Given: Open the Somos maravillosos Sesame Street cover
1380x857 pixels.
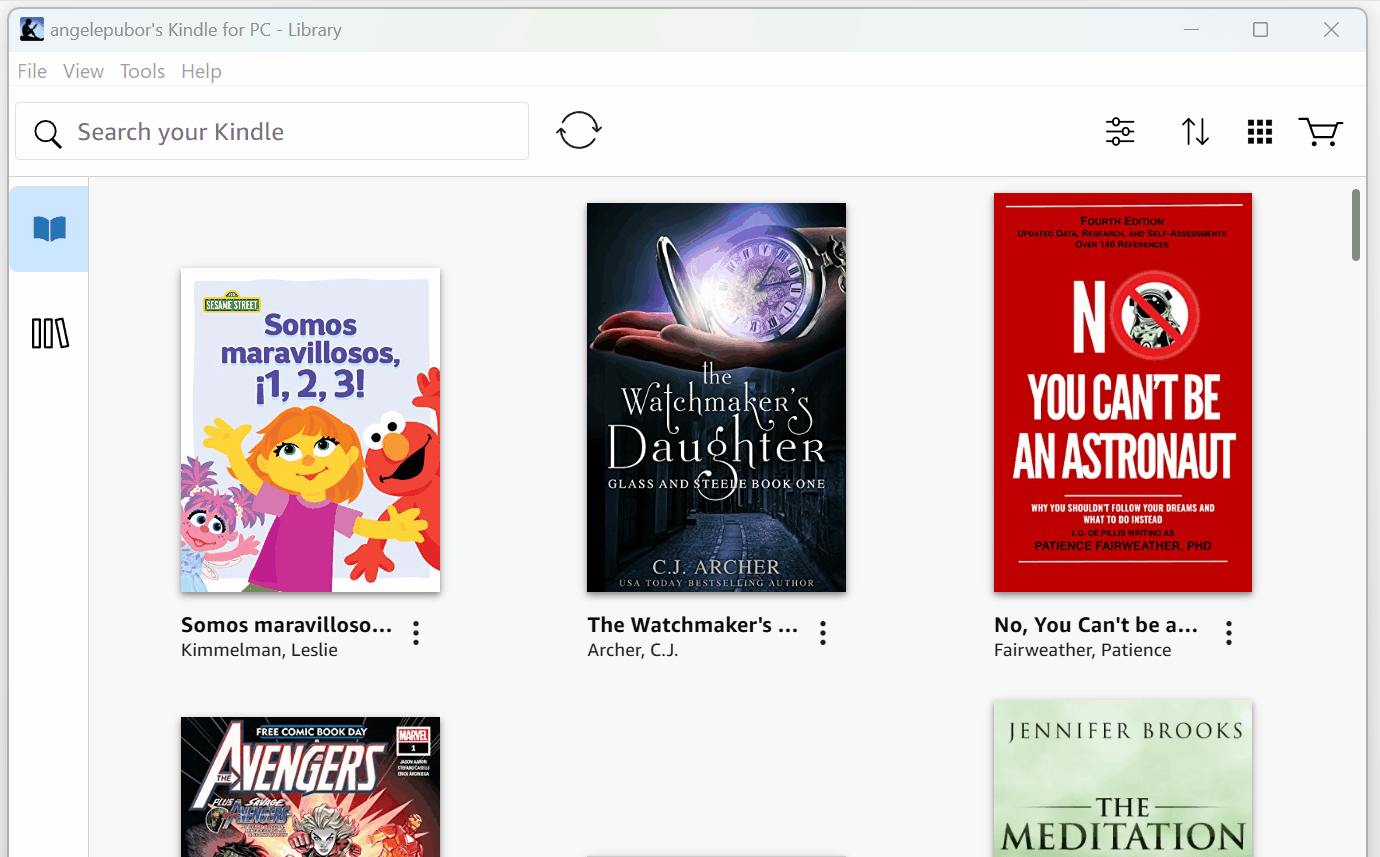Looking at the screenshot, I should pos(310,430).
